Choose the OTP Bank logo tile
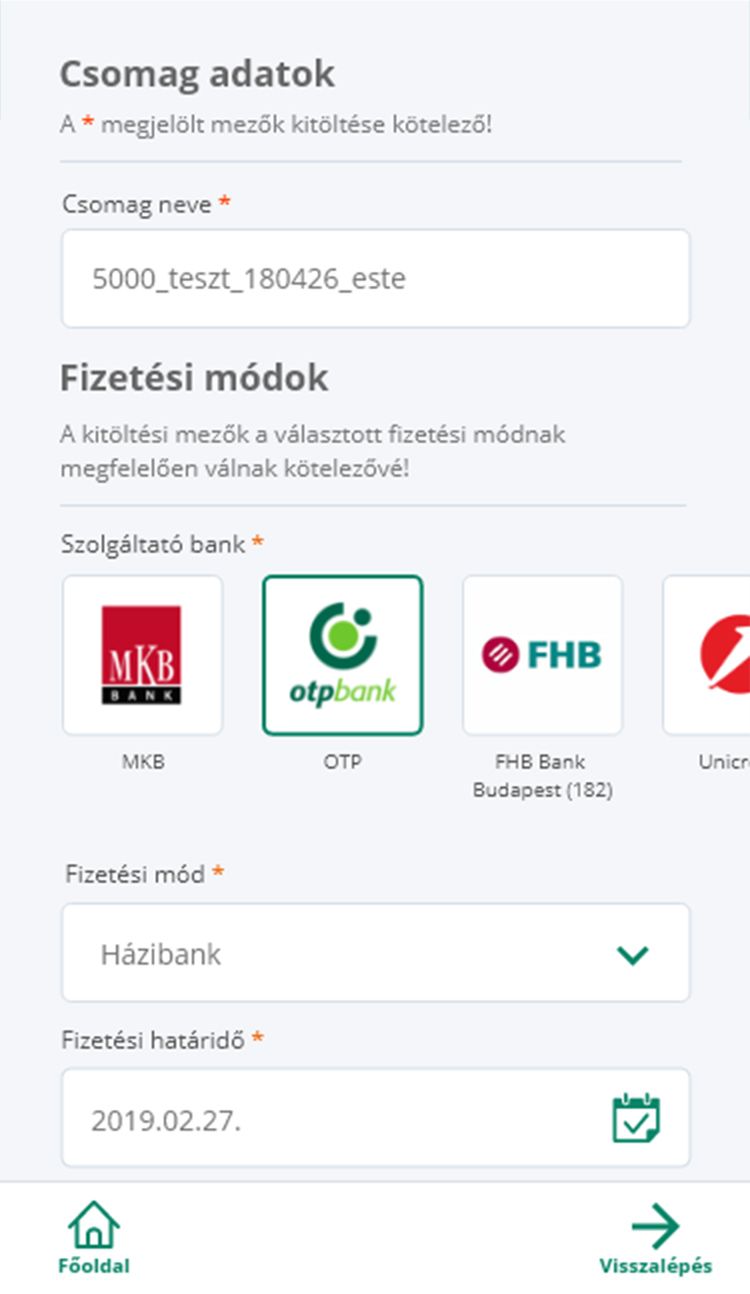The width and height of the screenshot is (750, 1294). (x=343, y=655)
